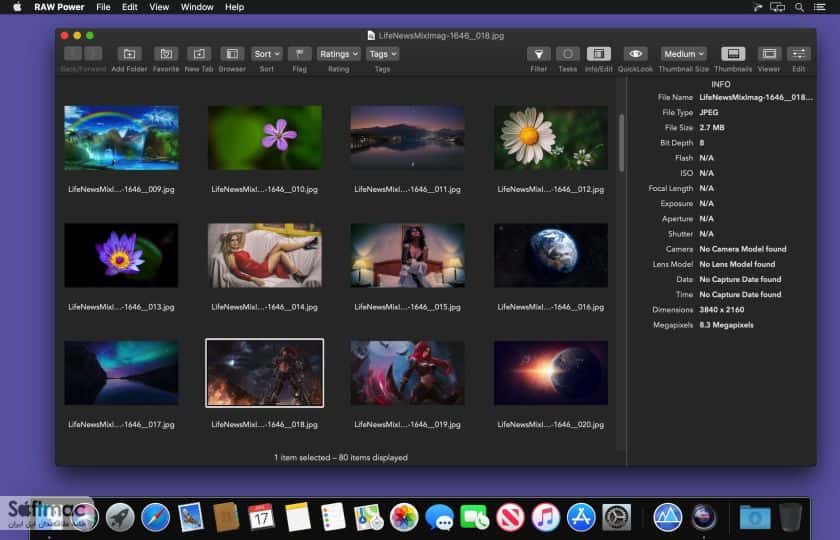Toggle the Info/Edit panel

coord(598,54)
